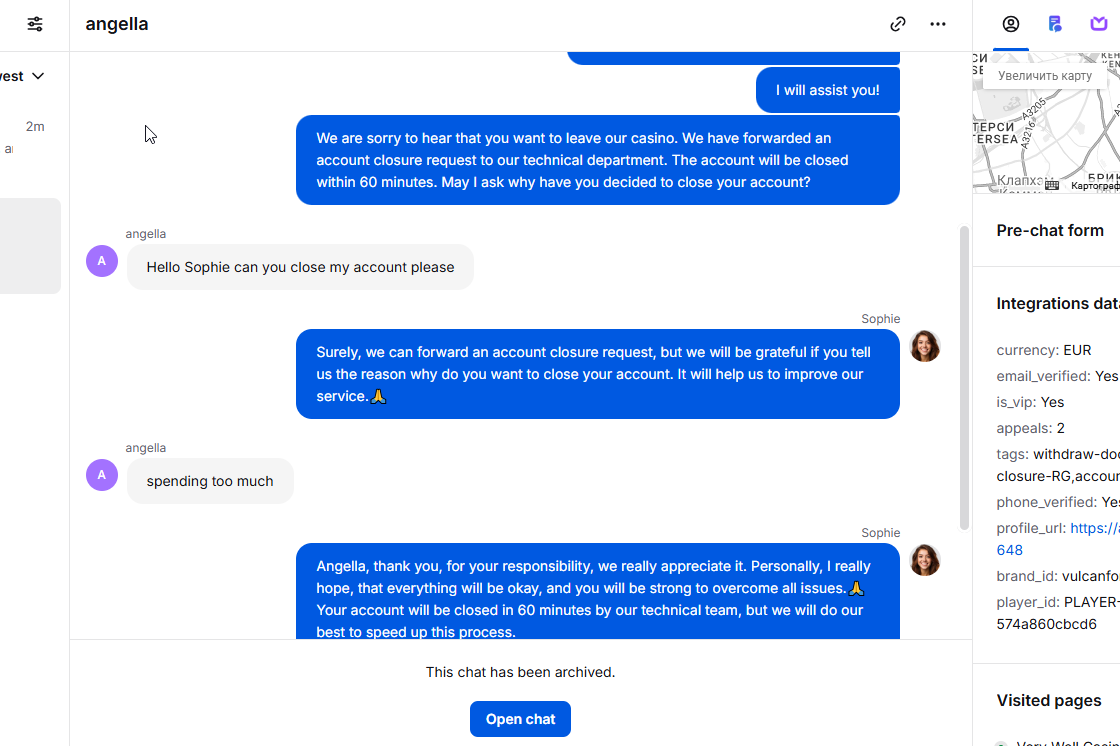Expand the Visited pages section
Screen dimensions: 1120x746
pyautogui.click(x=1049, y=701)
